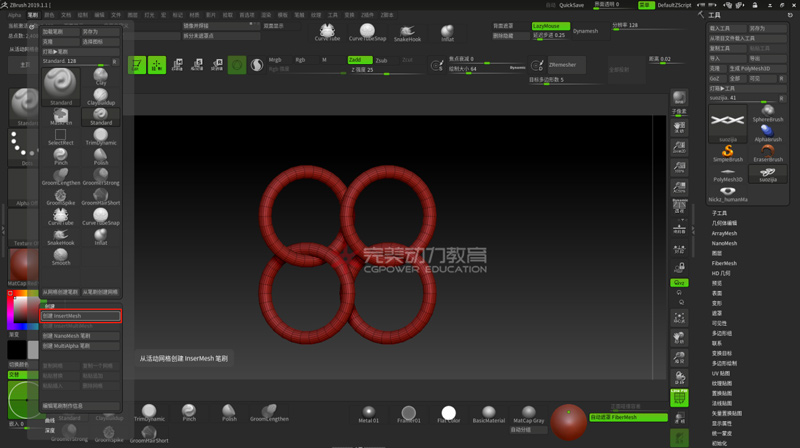The image size is (800, 448).
Task: Click the QuickSave button
Action: (572, 5)
